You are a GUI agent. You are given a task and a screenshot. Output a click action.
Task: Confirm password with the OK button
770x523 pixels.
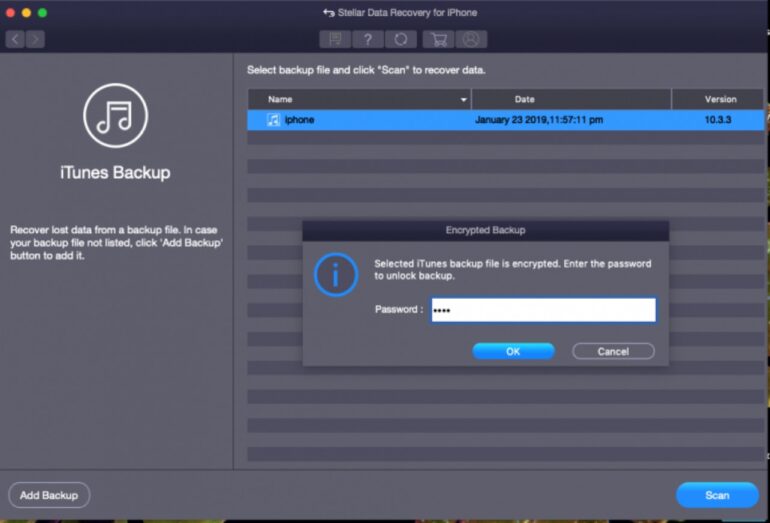click(x=513, y=351)
